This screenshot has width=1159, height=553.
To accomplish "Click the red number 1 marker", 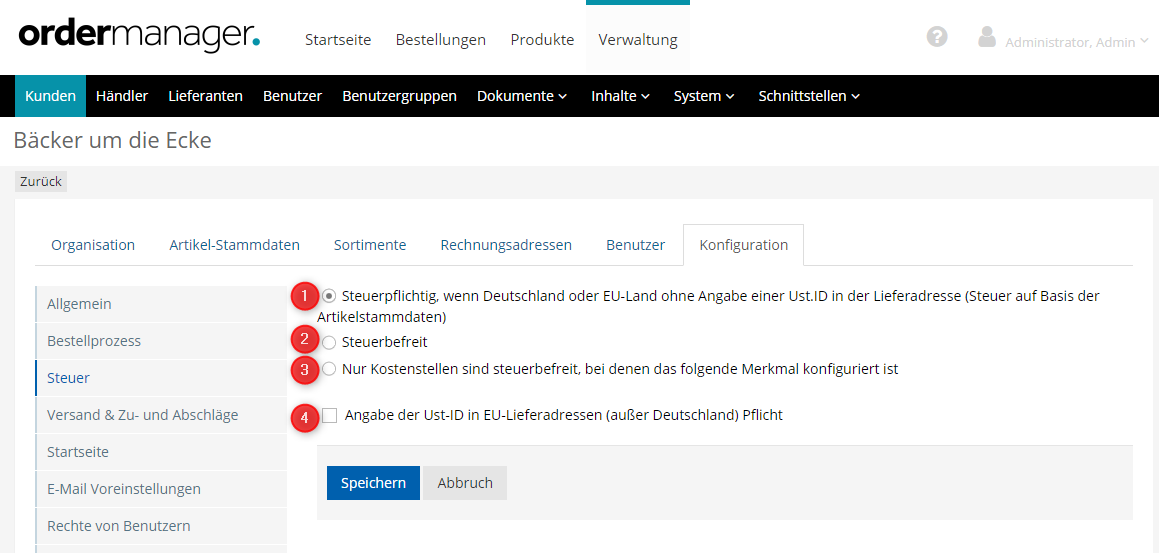I will pyautogui.click(x=304, y=296).
